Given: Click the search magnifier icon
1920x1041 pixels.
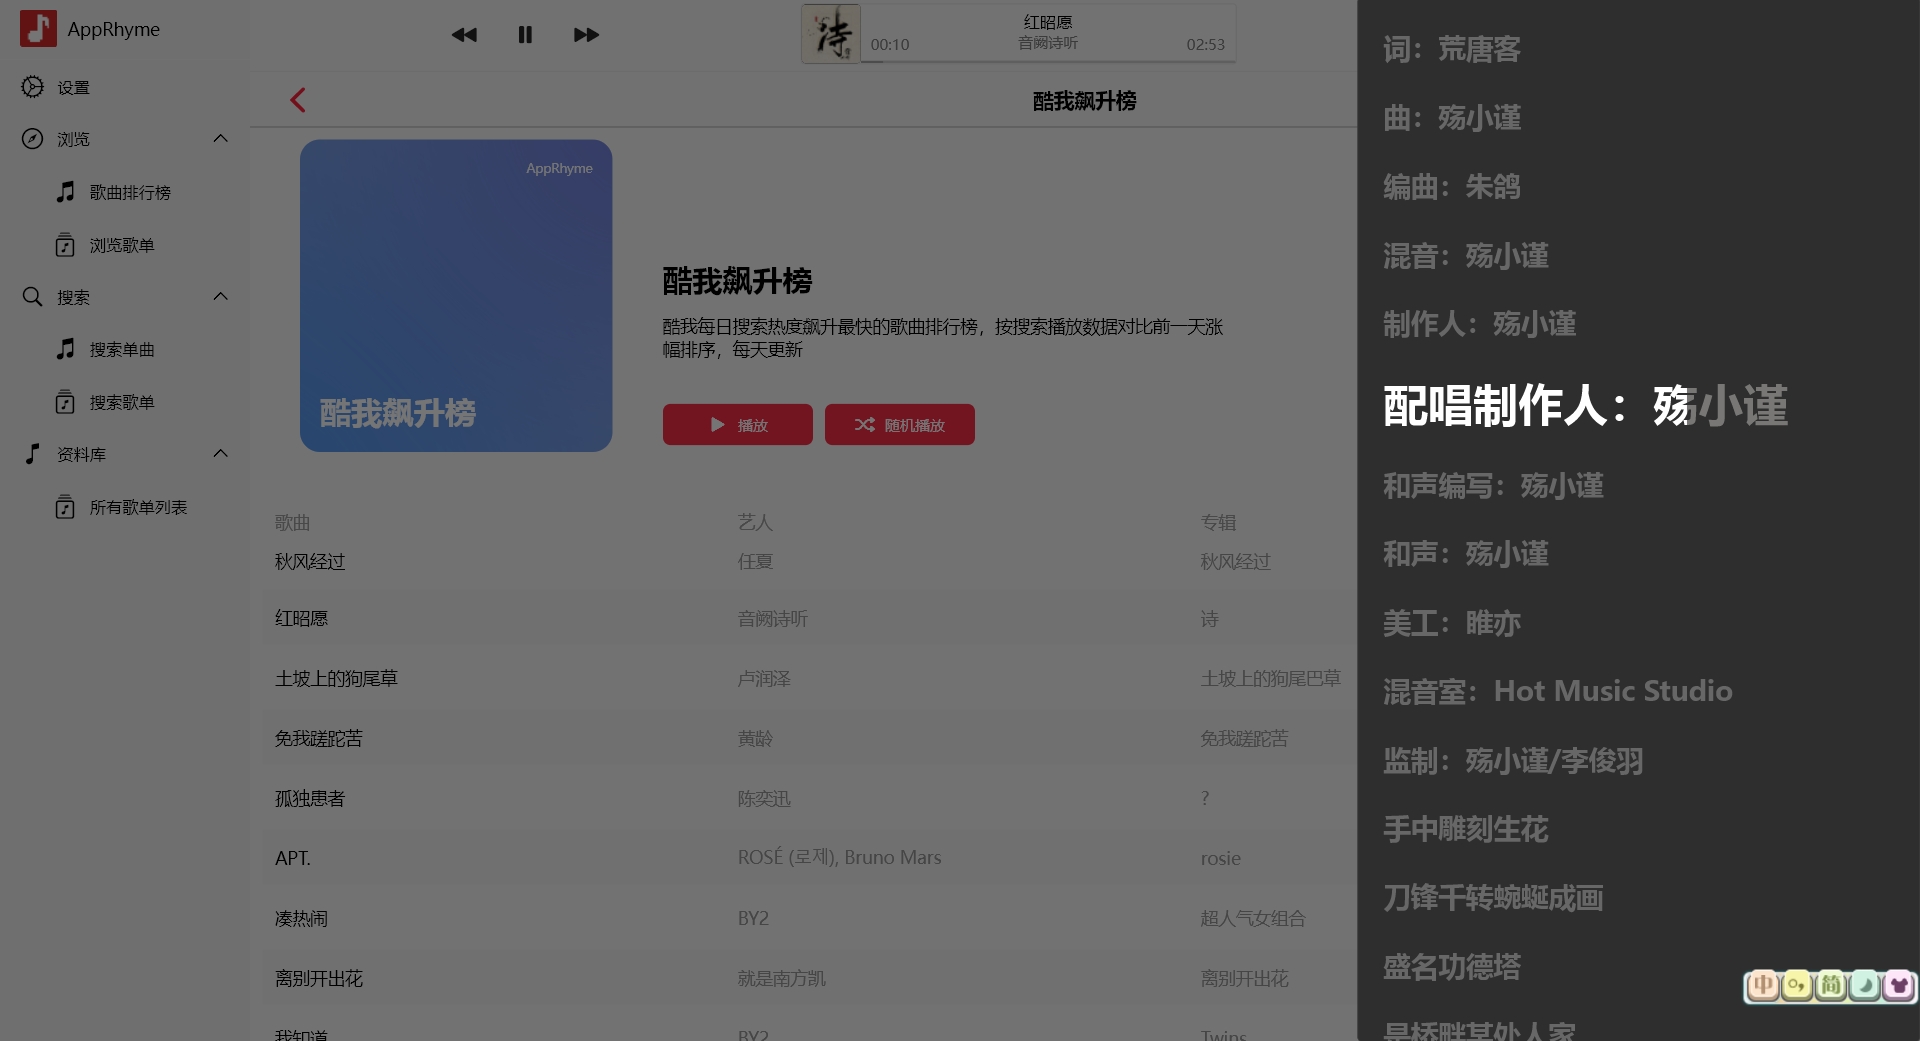Looking at the screenshot, I should (x=33, y=297).
